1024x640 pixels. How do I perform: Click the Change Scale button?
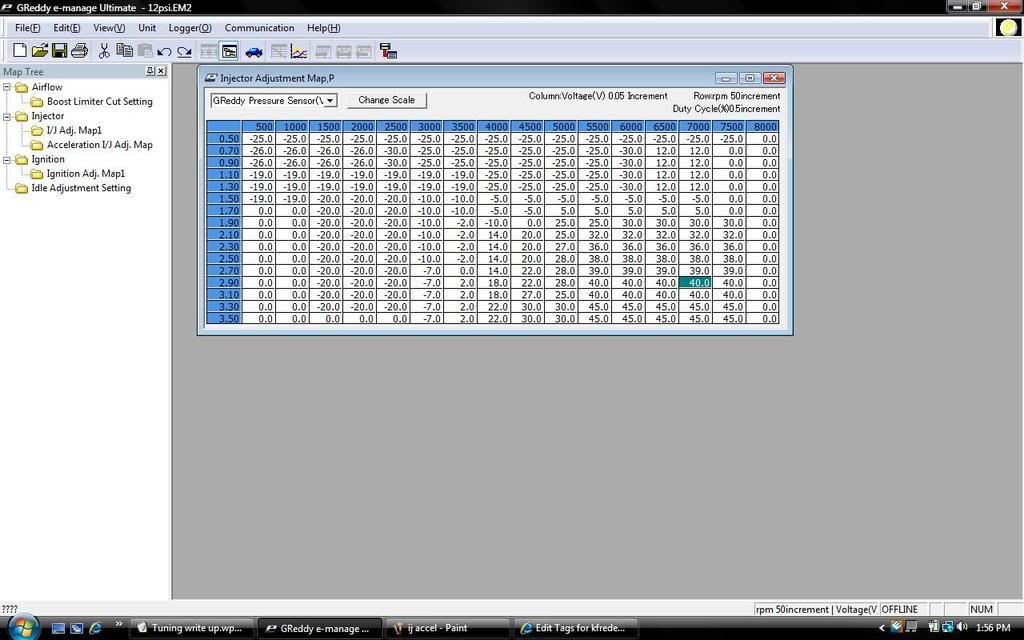(386, 100)
